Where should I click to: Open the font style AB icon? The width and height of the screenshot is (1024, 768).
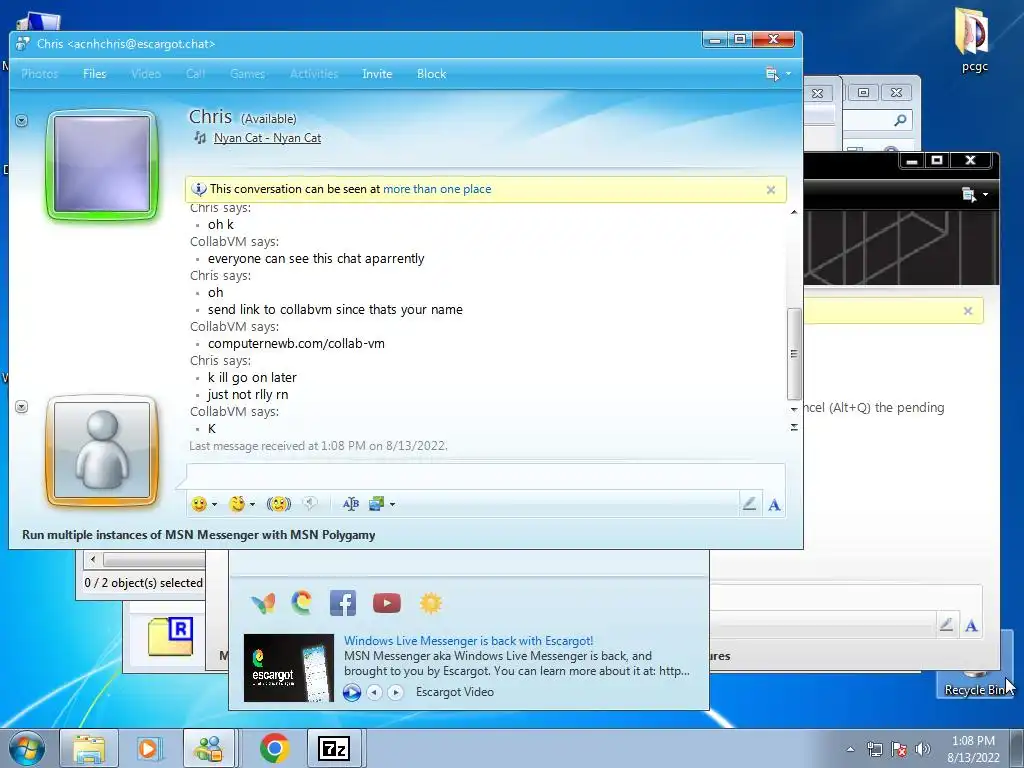pos(351,504)
